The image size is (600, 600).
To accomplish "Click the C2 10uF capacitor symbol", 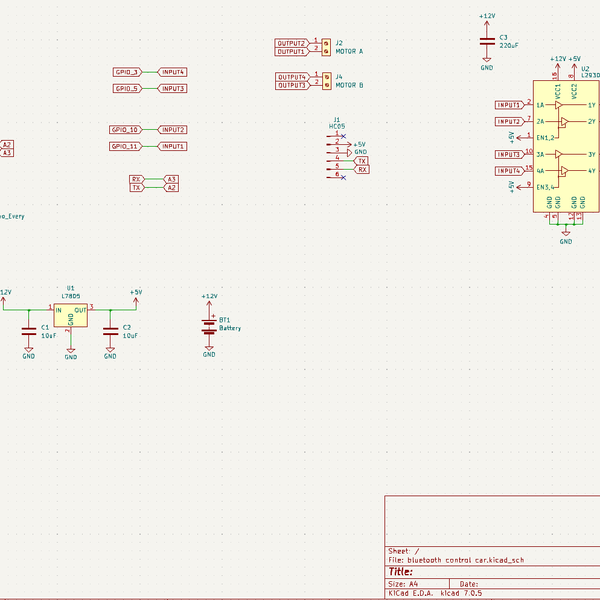I will click(x=109, y=329).
